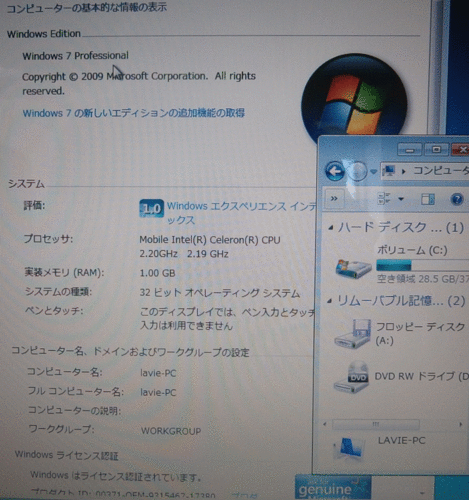The width and height of the screenshot is (469, 500).
Task: Click the 空き領域 28.5 GB text
Action: (423, 279)
